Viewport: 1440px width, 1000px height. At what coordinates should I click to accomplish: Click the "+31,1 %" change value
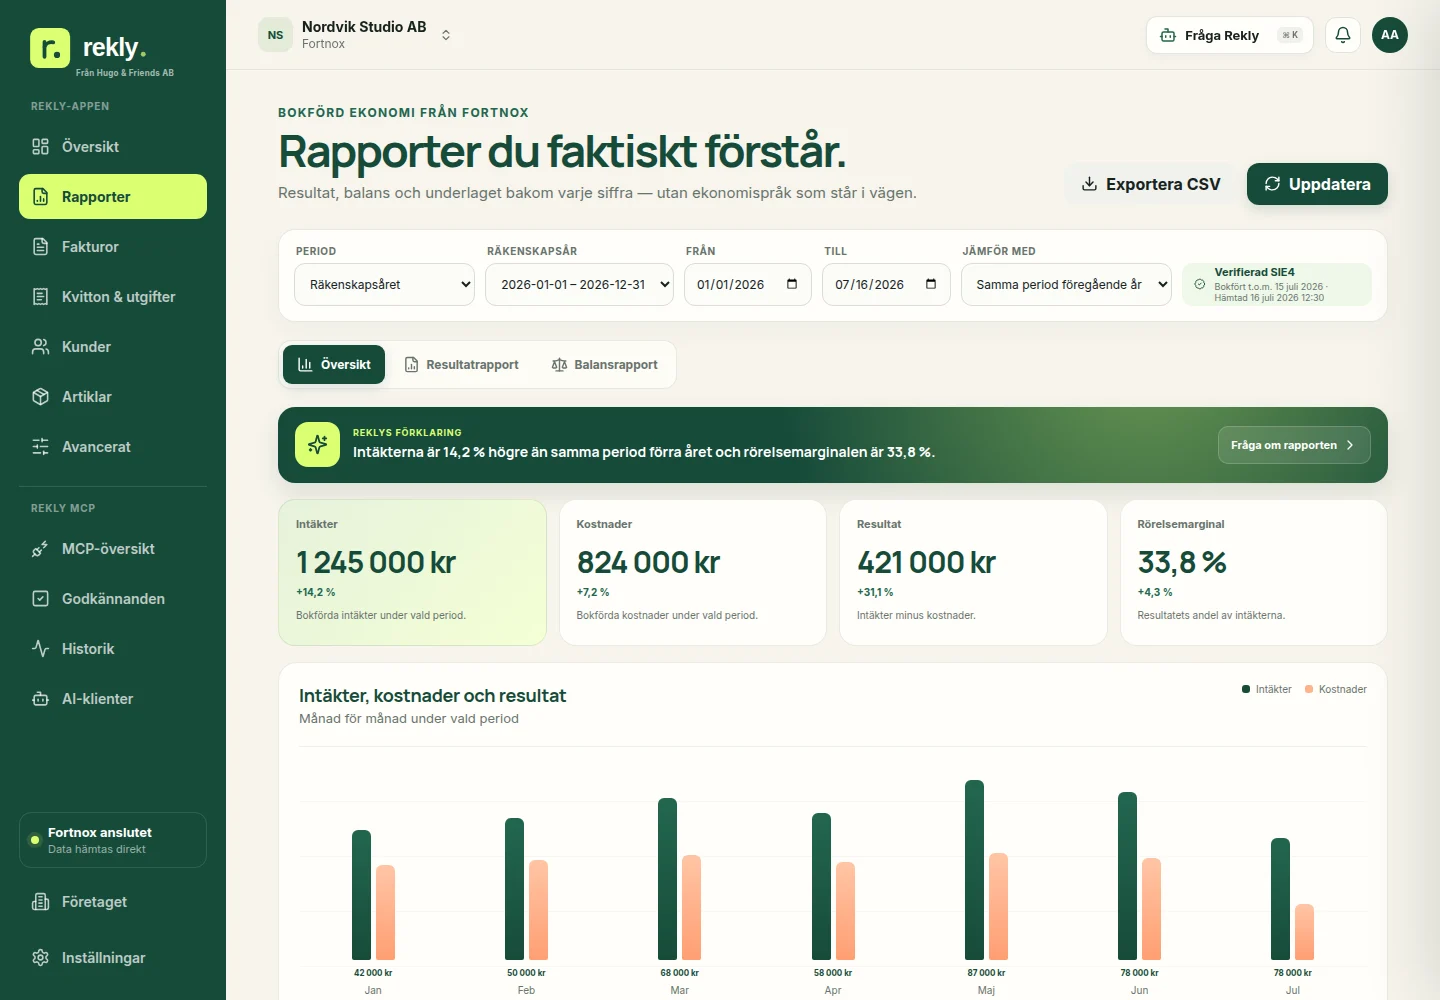point(875,592)
